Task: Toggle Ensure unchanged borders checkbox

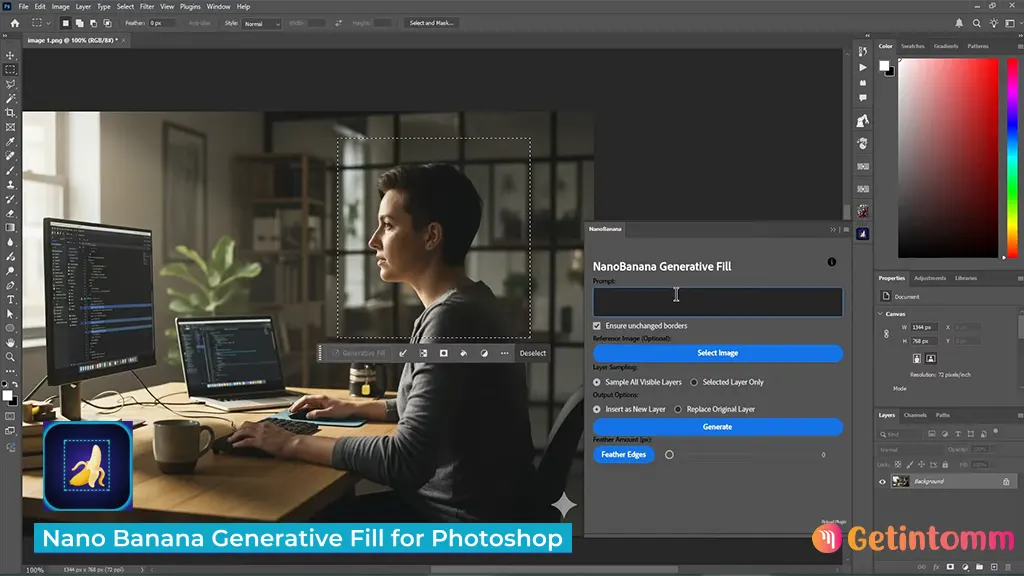Action: [x=597, y=326]
